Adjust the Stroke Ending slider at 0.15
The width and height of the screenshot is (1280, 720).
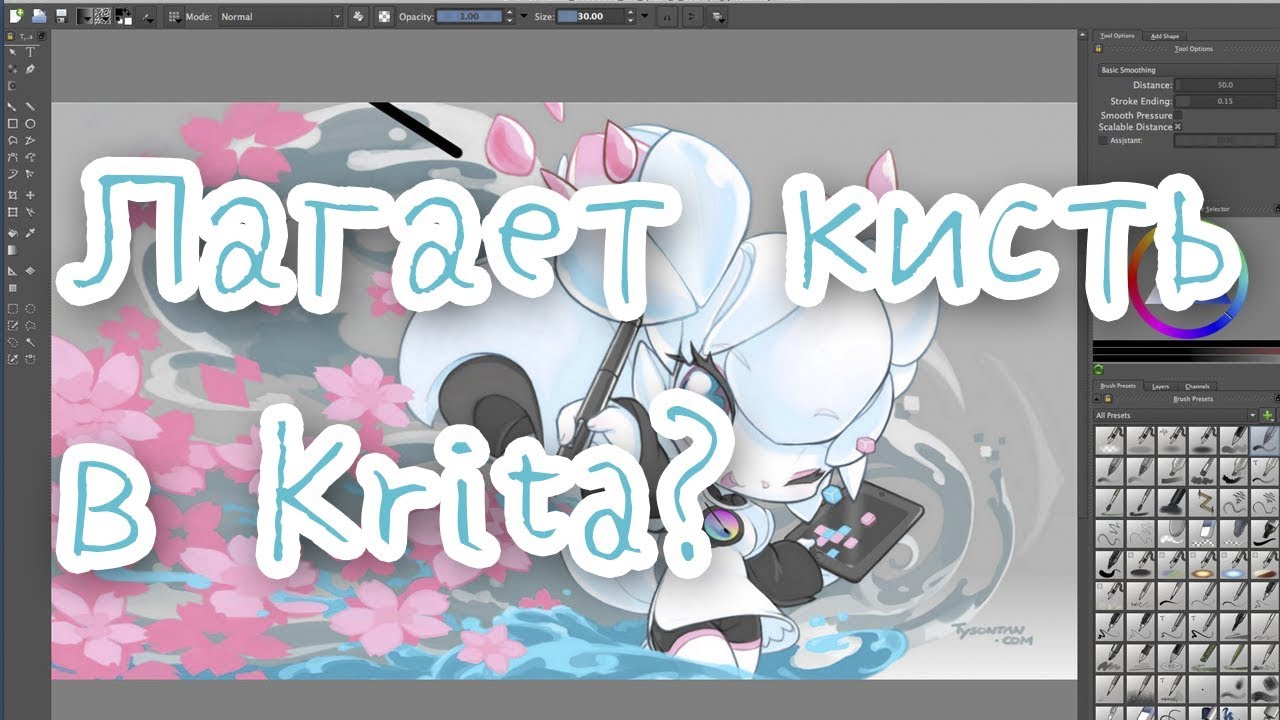pyautogui.click(x=1225, y=101)
